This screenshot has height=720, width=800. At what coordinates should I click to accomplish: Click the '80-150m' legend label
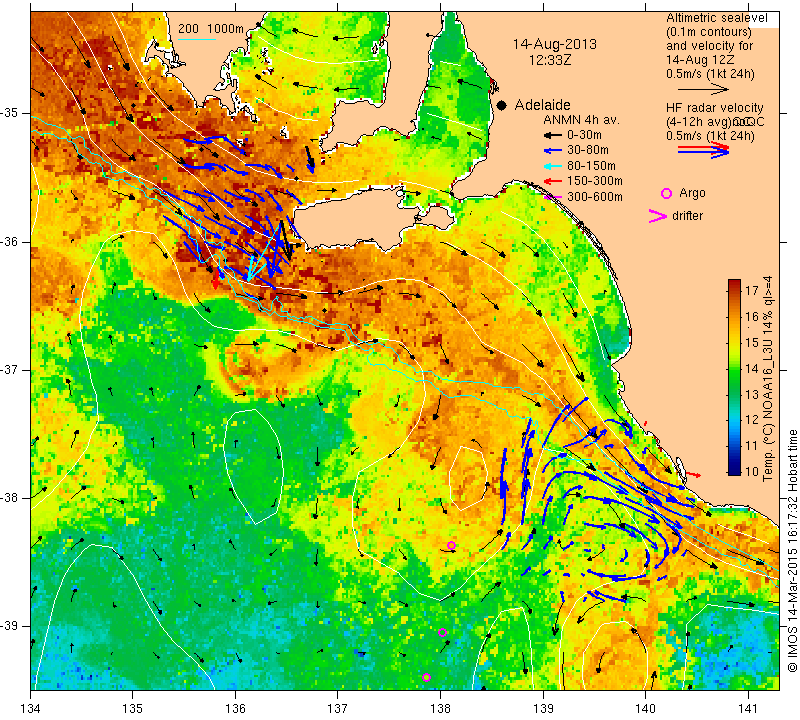tap(591, 166)
